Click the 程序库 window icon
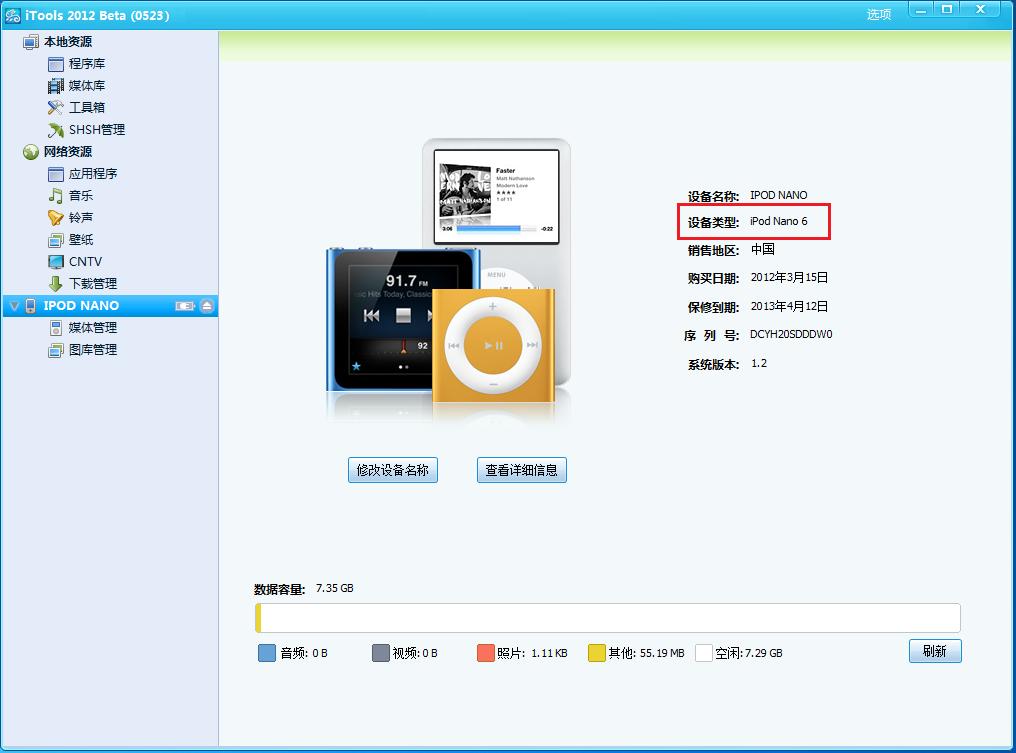The height and width of the screenshot is (753, 1016). pyautogui.click(x=56, y=64)
